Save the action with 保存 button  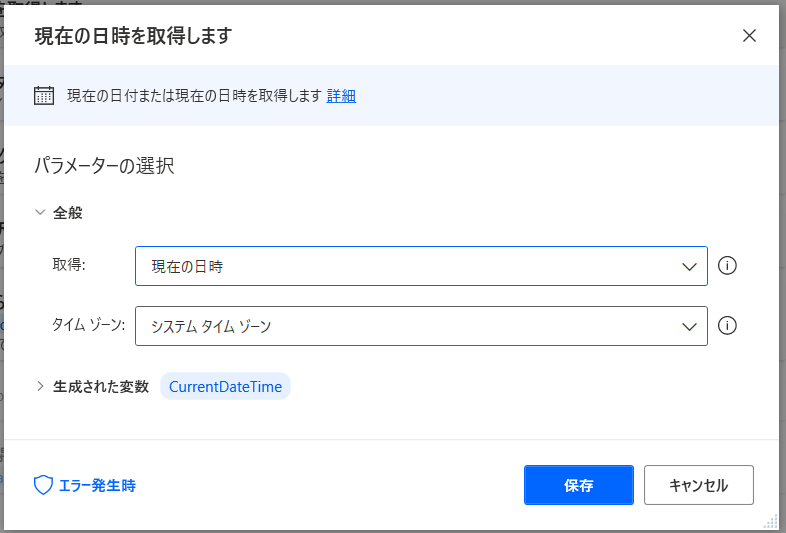pos(578,485)
